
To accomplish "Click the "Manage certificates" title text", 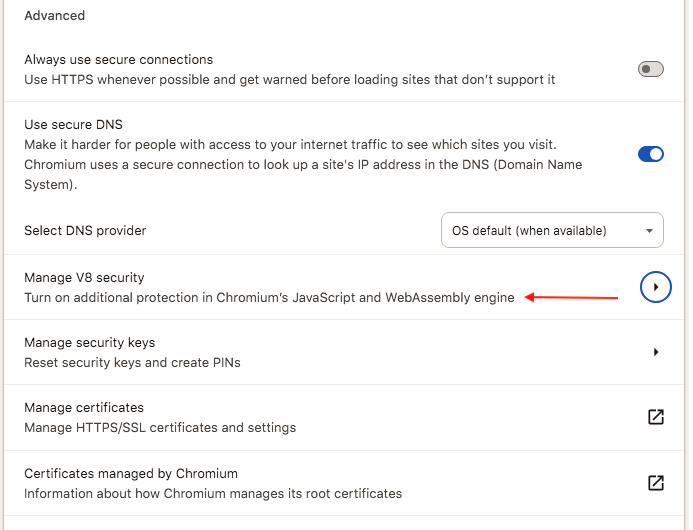I will point(84,408).
